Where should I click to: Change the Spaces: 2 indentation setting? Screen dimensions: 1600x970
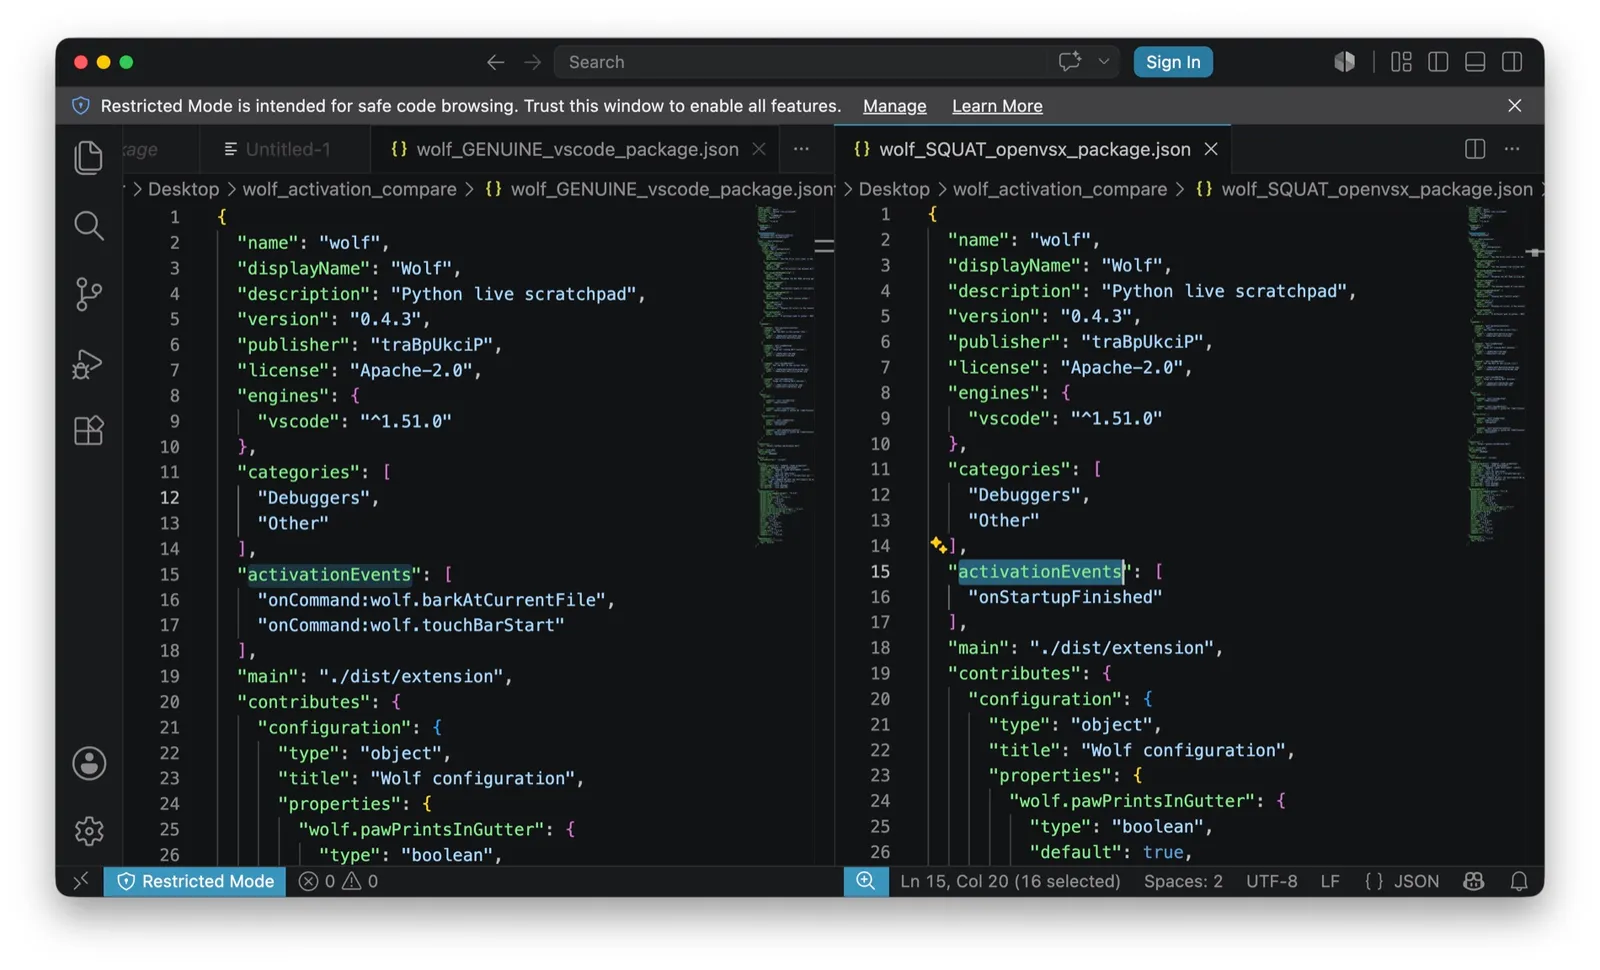(1183, 881)
